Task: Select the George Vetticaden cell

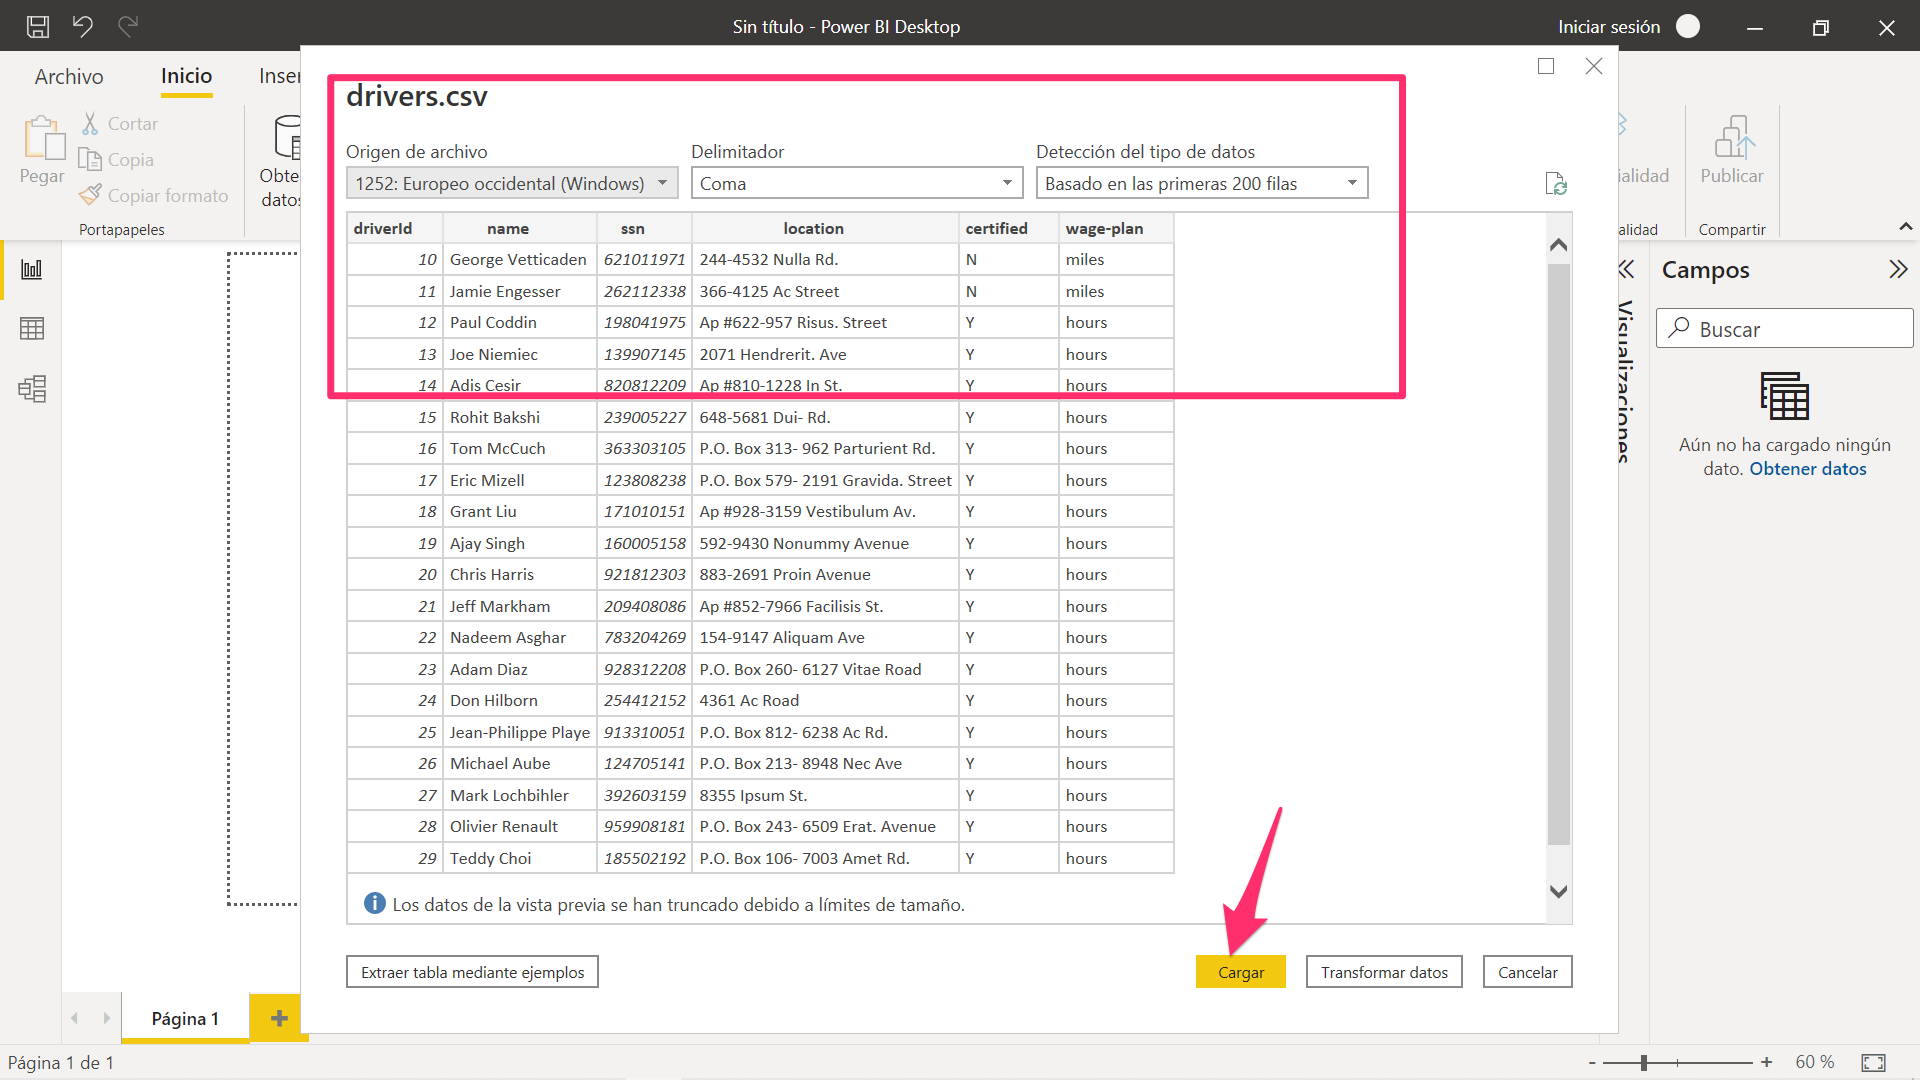Action: coord(519,260)
